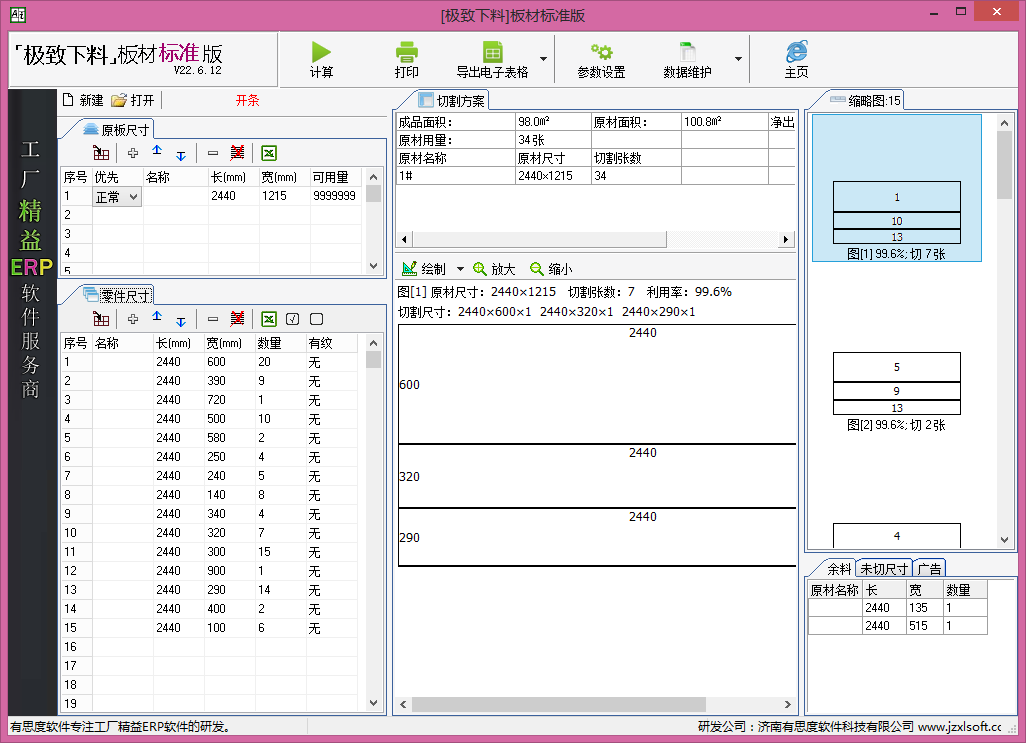The width and height of the screenshot is (1026, 743).
Task: Click the clear-all red cross icon in 零件尺寸 toolbar
Action: [237, 319]
